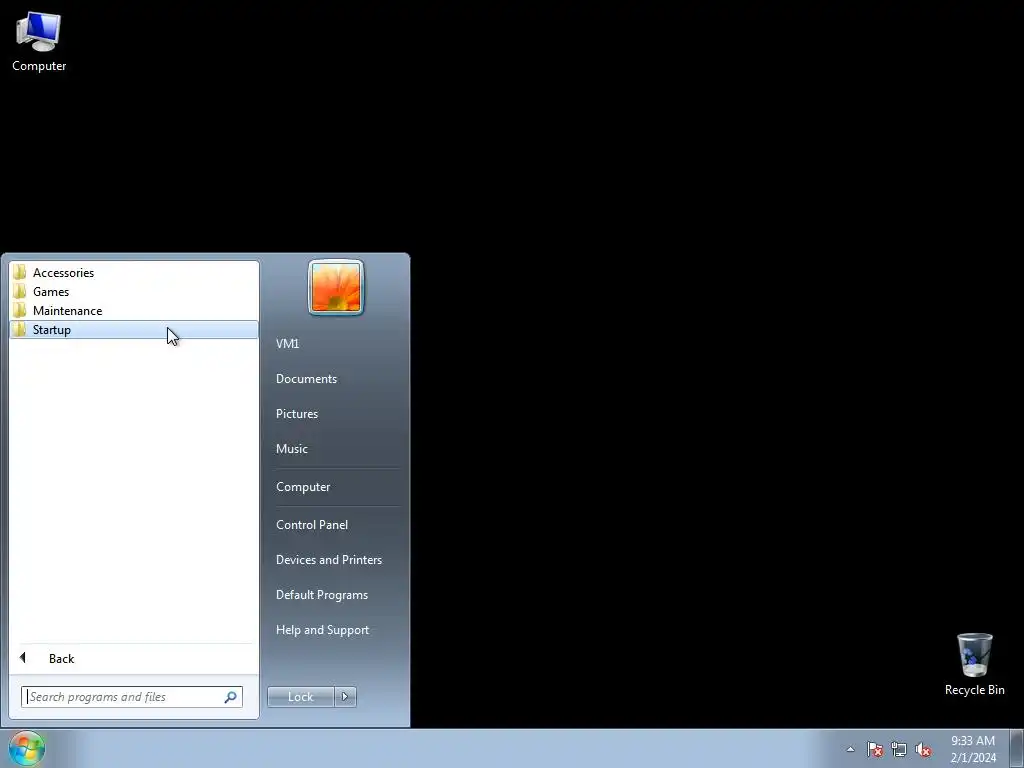The width and height of the screenshot is (1024, 768).
Task: Expand the Games programs folder
Action: pyautogui.click(x=134, y=291)
